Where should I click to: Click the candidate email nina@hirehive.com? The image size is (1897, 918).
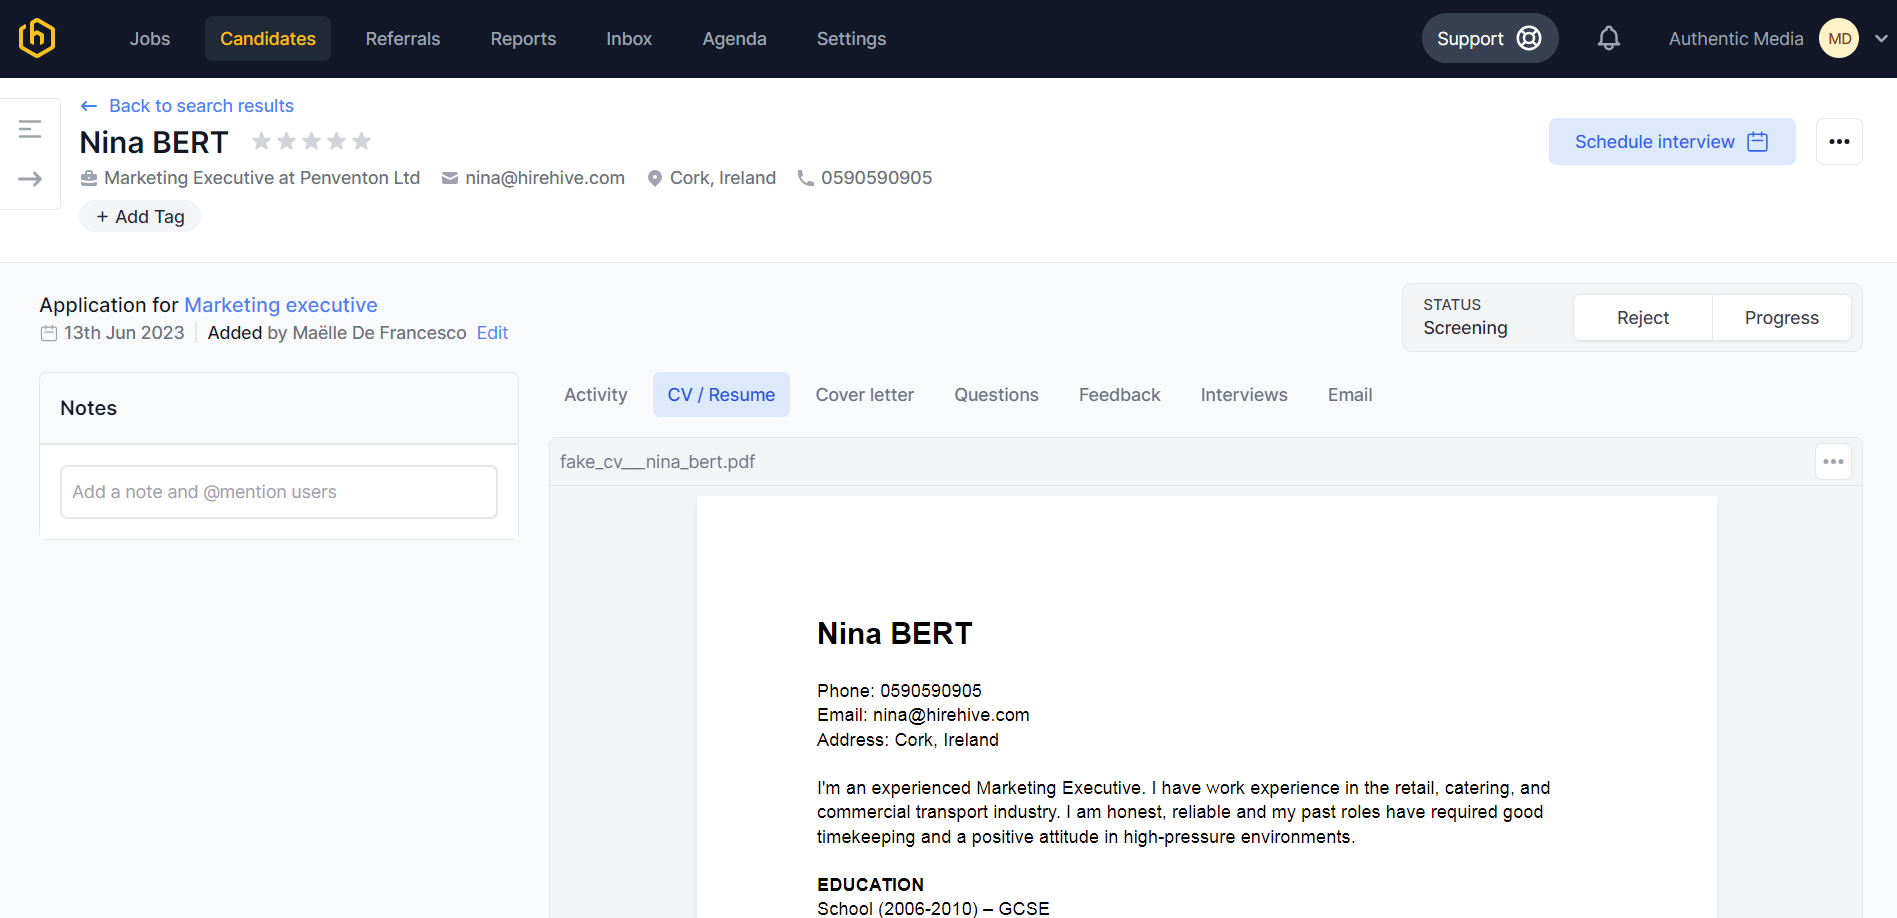tap(545, 178)
